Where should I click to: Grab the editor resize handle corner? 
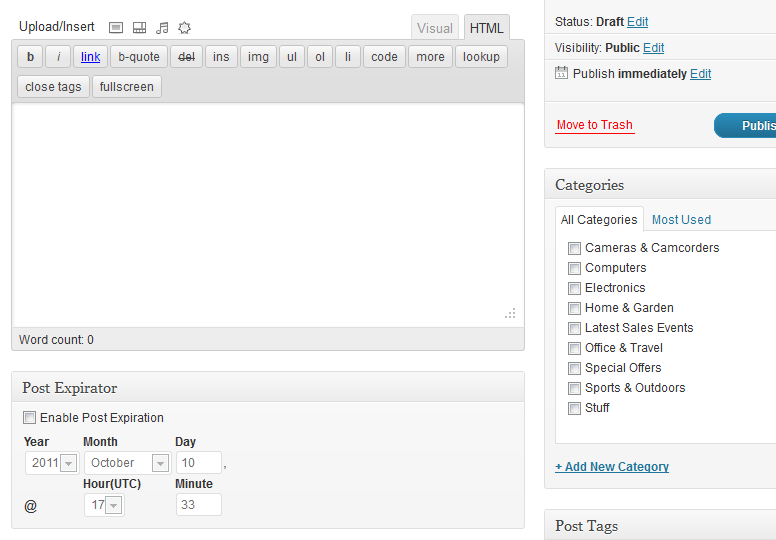click(x=510, y=313)
